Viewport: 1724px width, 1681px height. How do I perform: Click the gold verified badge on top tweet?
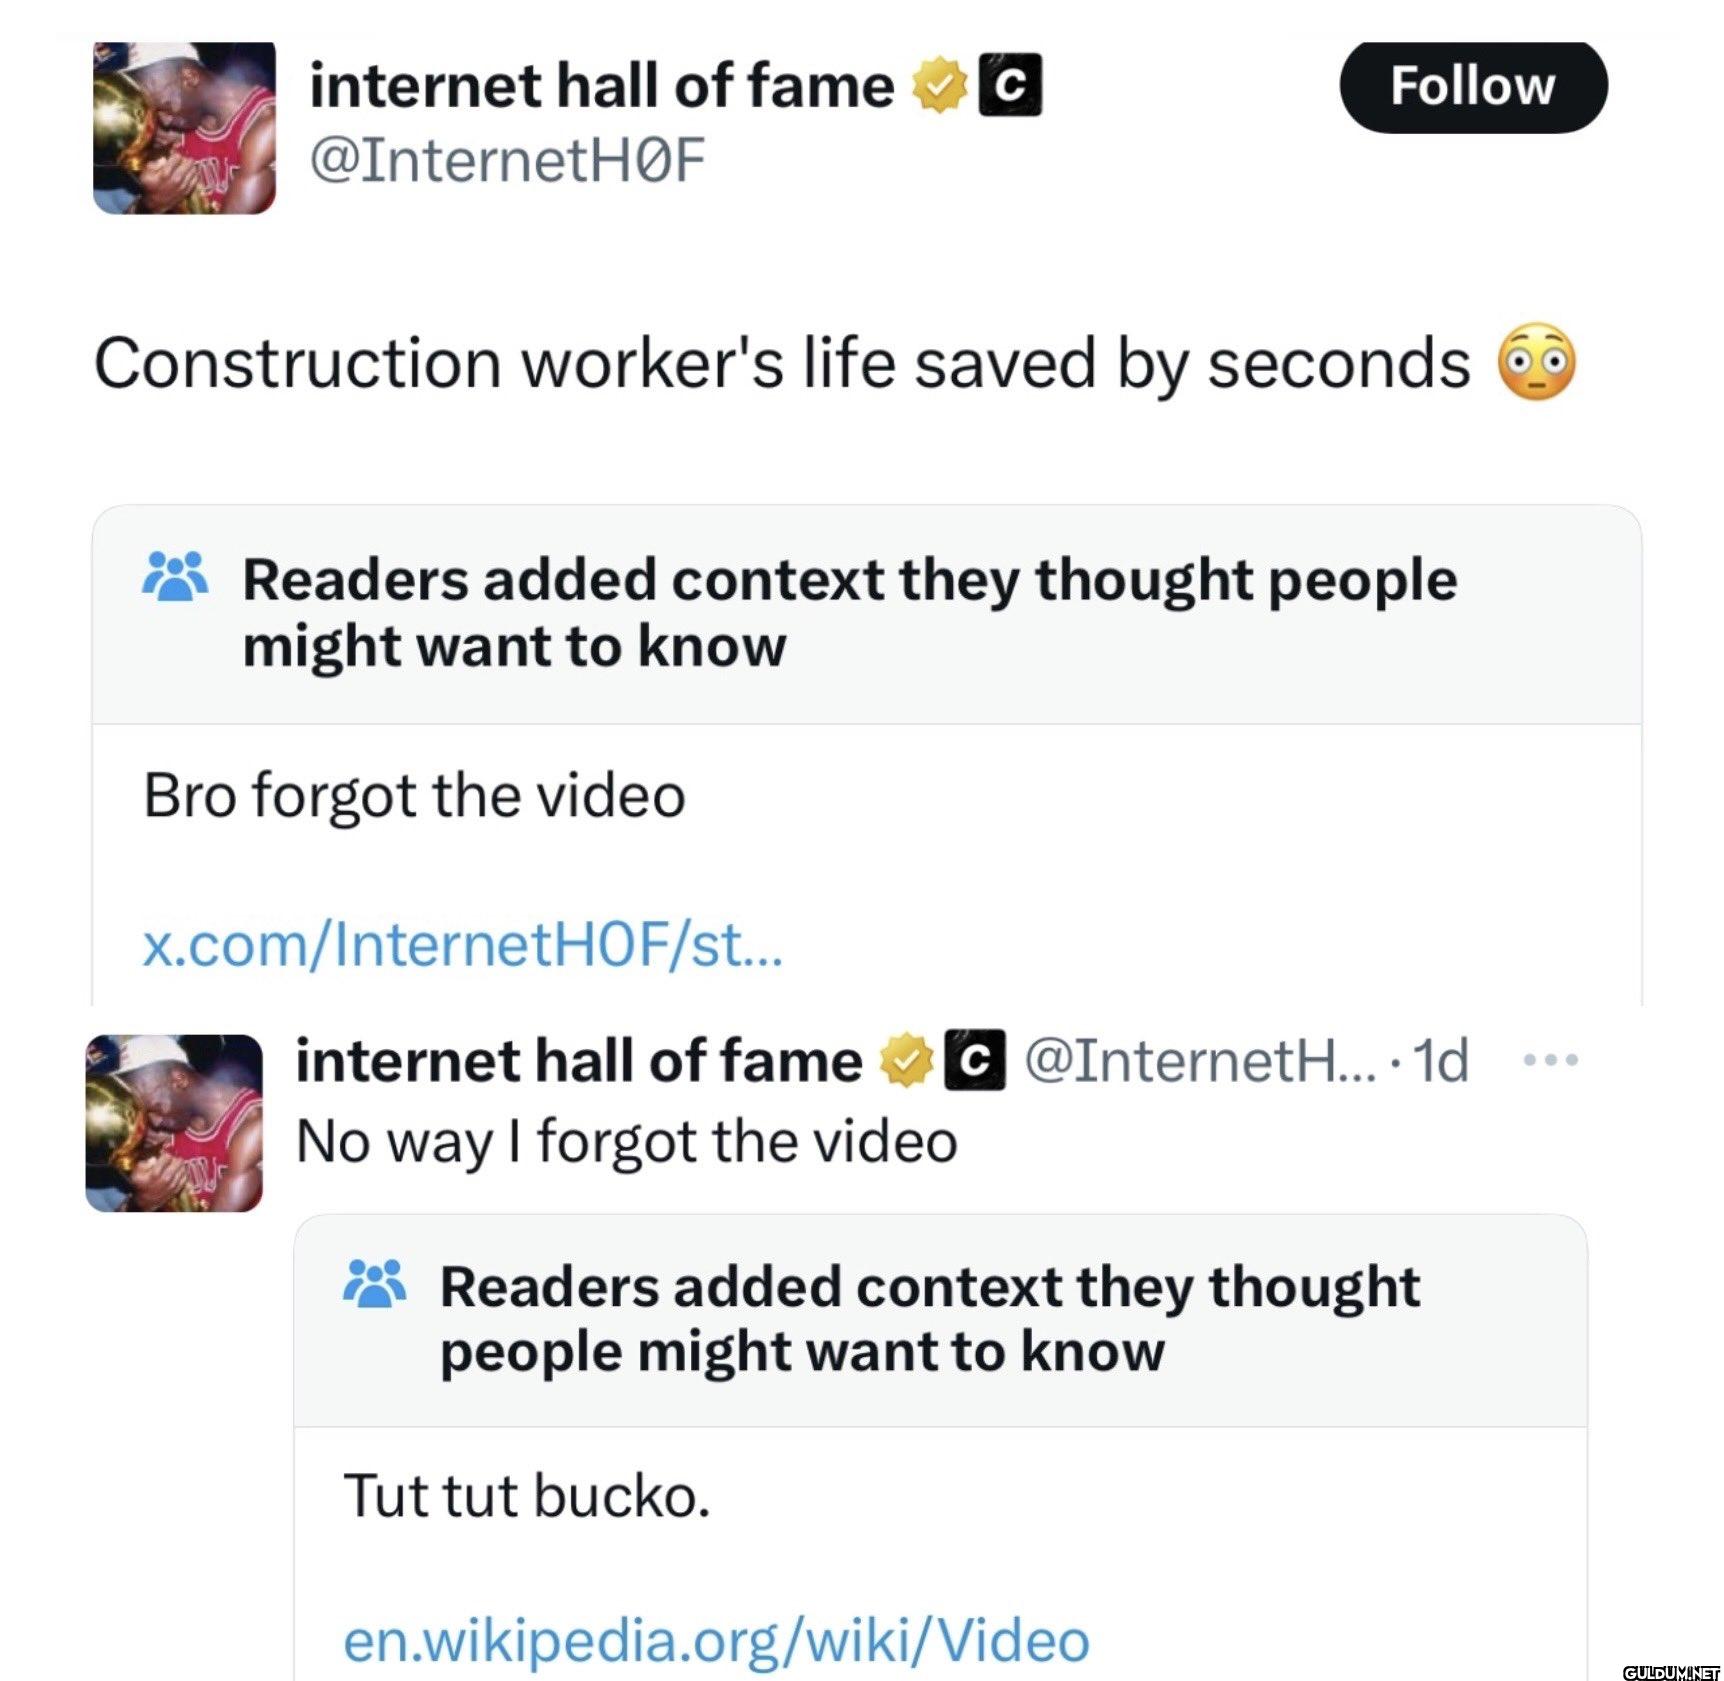940,86
